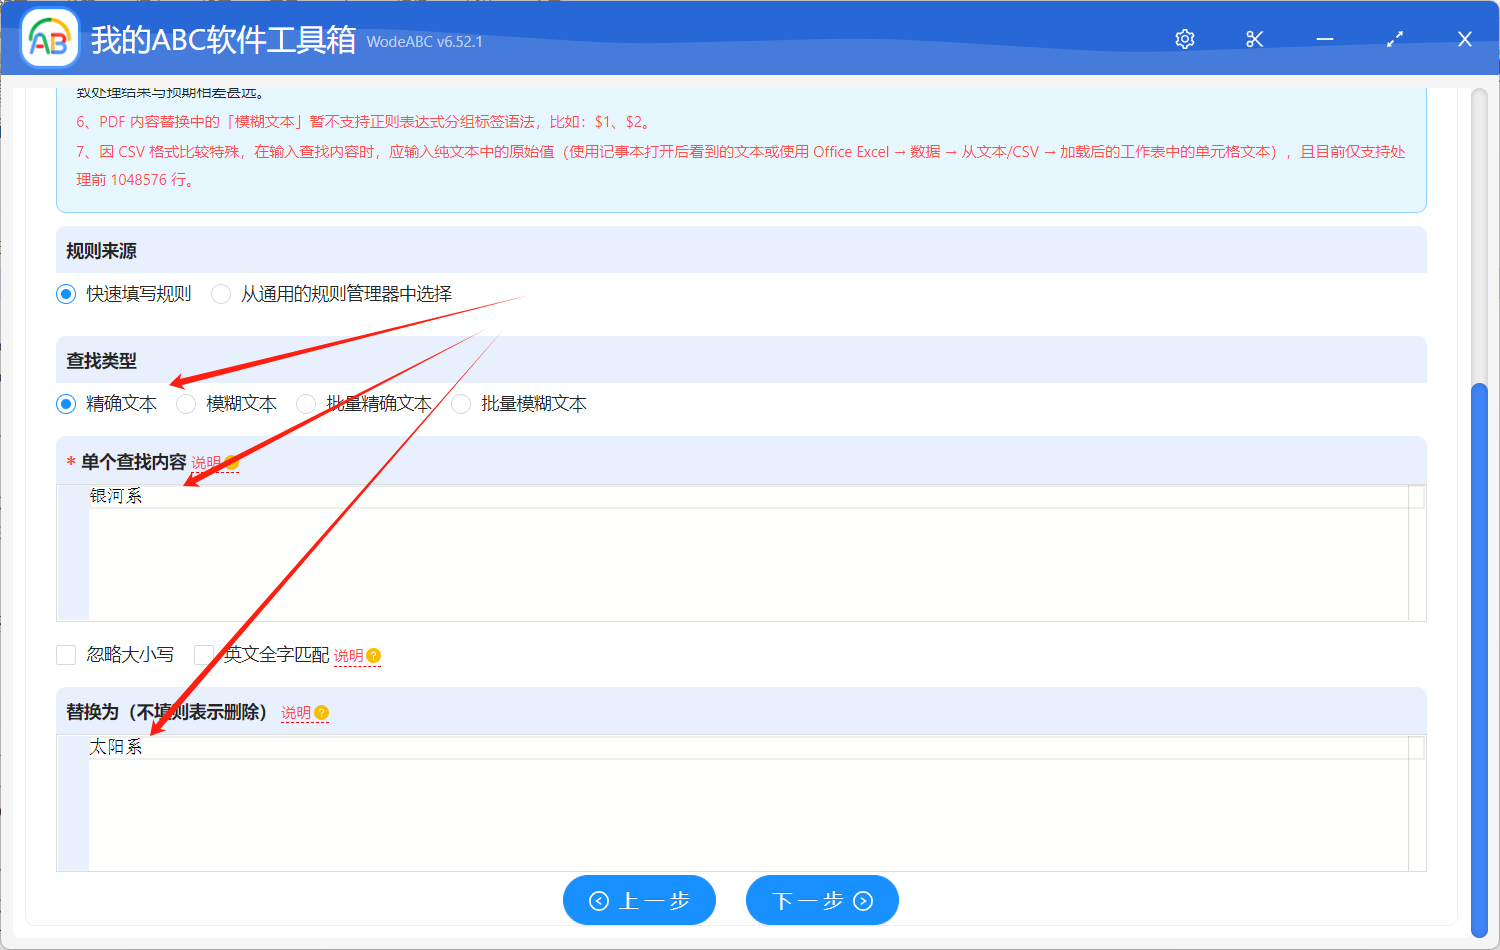Click the scissors screenshot icon in title bar
The image size is (1500, 950).
coord(1254,39)
